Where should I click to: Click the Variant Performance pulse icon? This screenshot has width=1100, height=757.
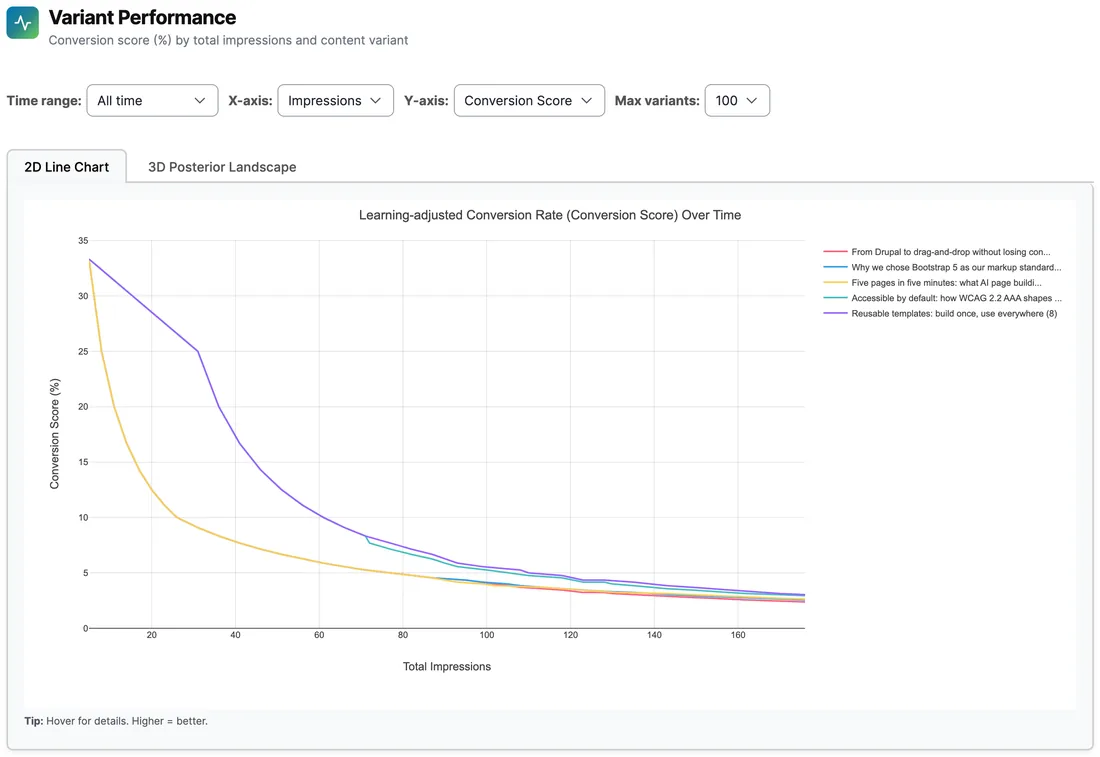pos(22,22)
